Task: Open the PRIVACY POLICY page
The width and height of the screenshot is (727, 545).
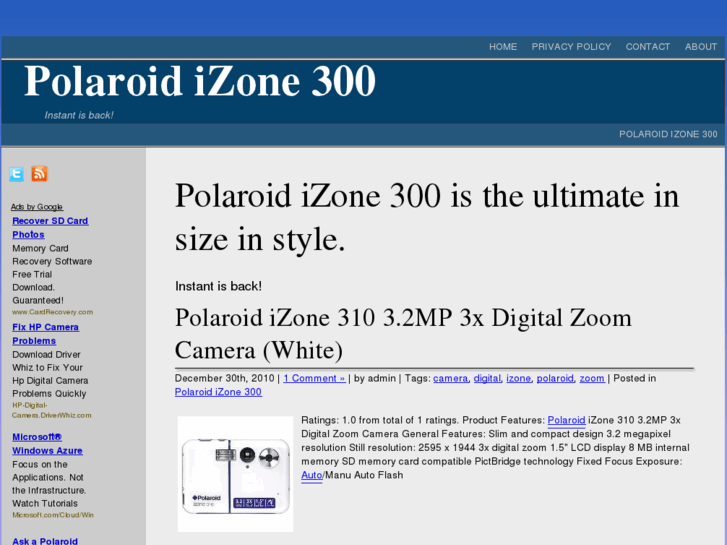Action: 571,47
